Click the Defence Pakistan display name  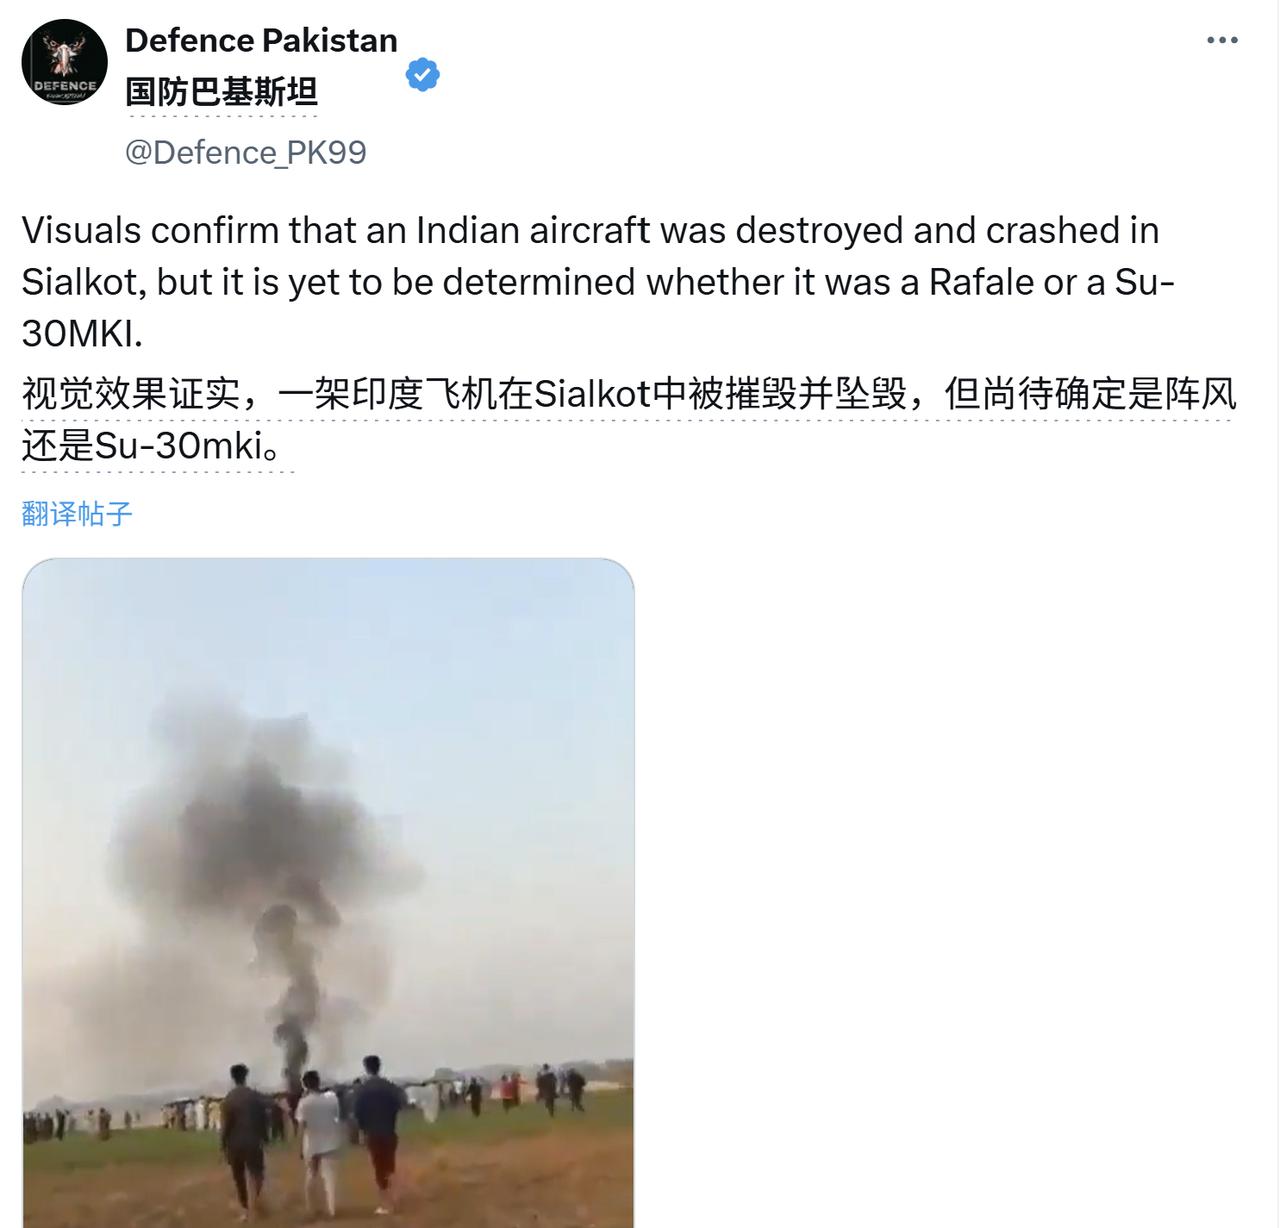(261, 40)
